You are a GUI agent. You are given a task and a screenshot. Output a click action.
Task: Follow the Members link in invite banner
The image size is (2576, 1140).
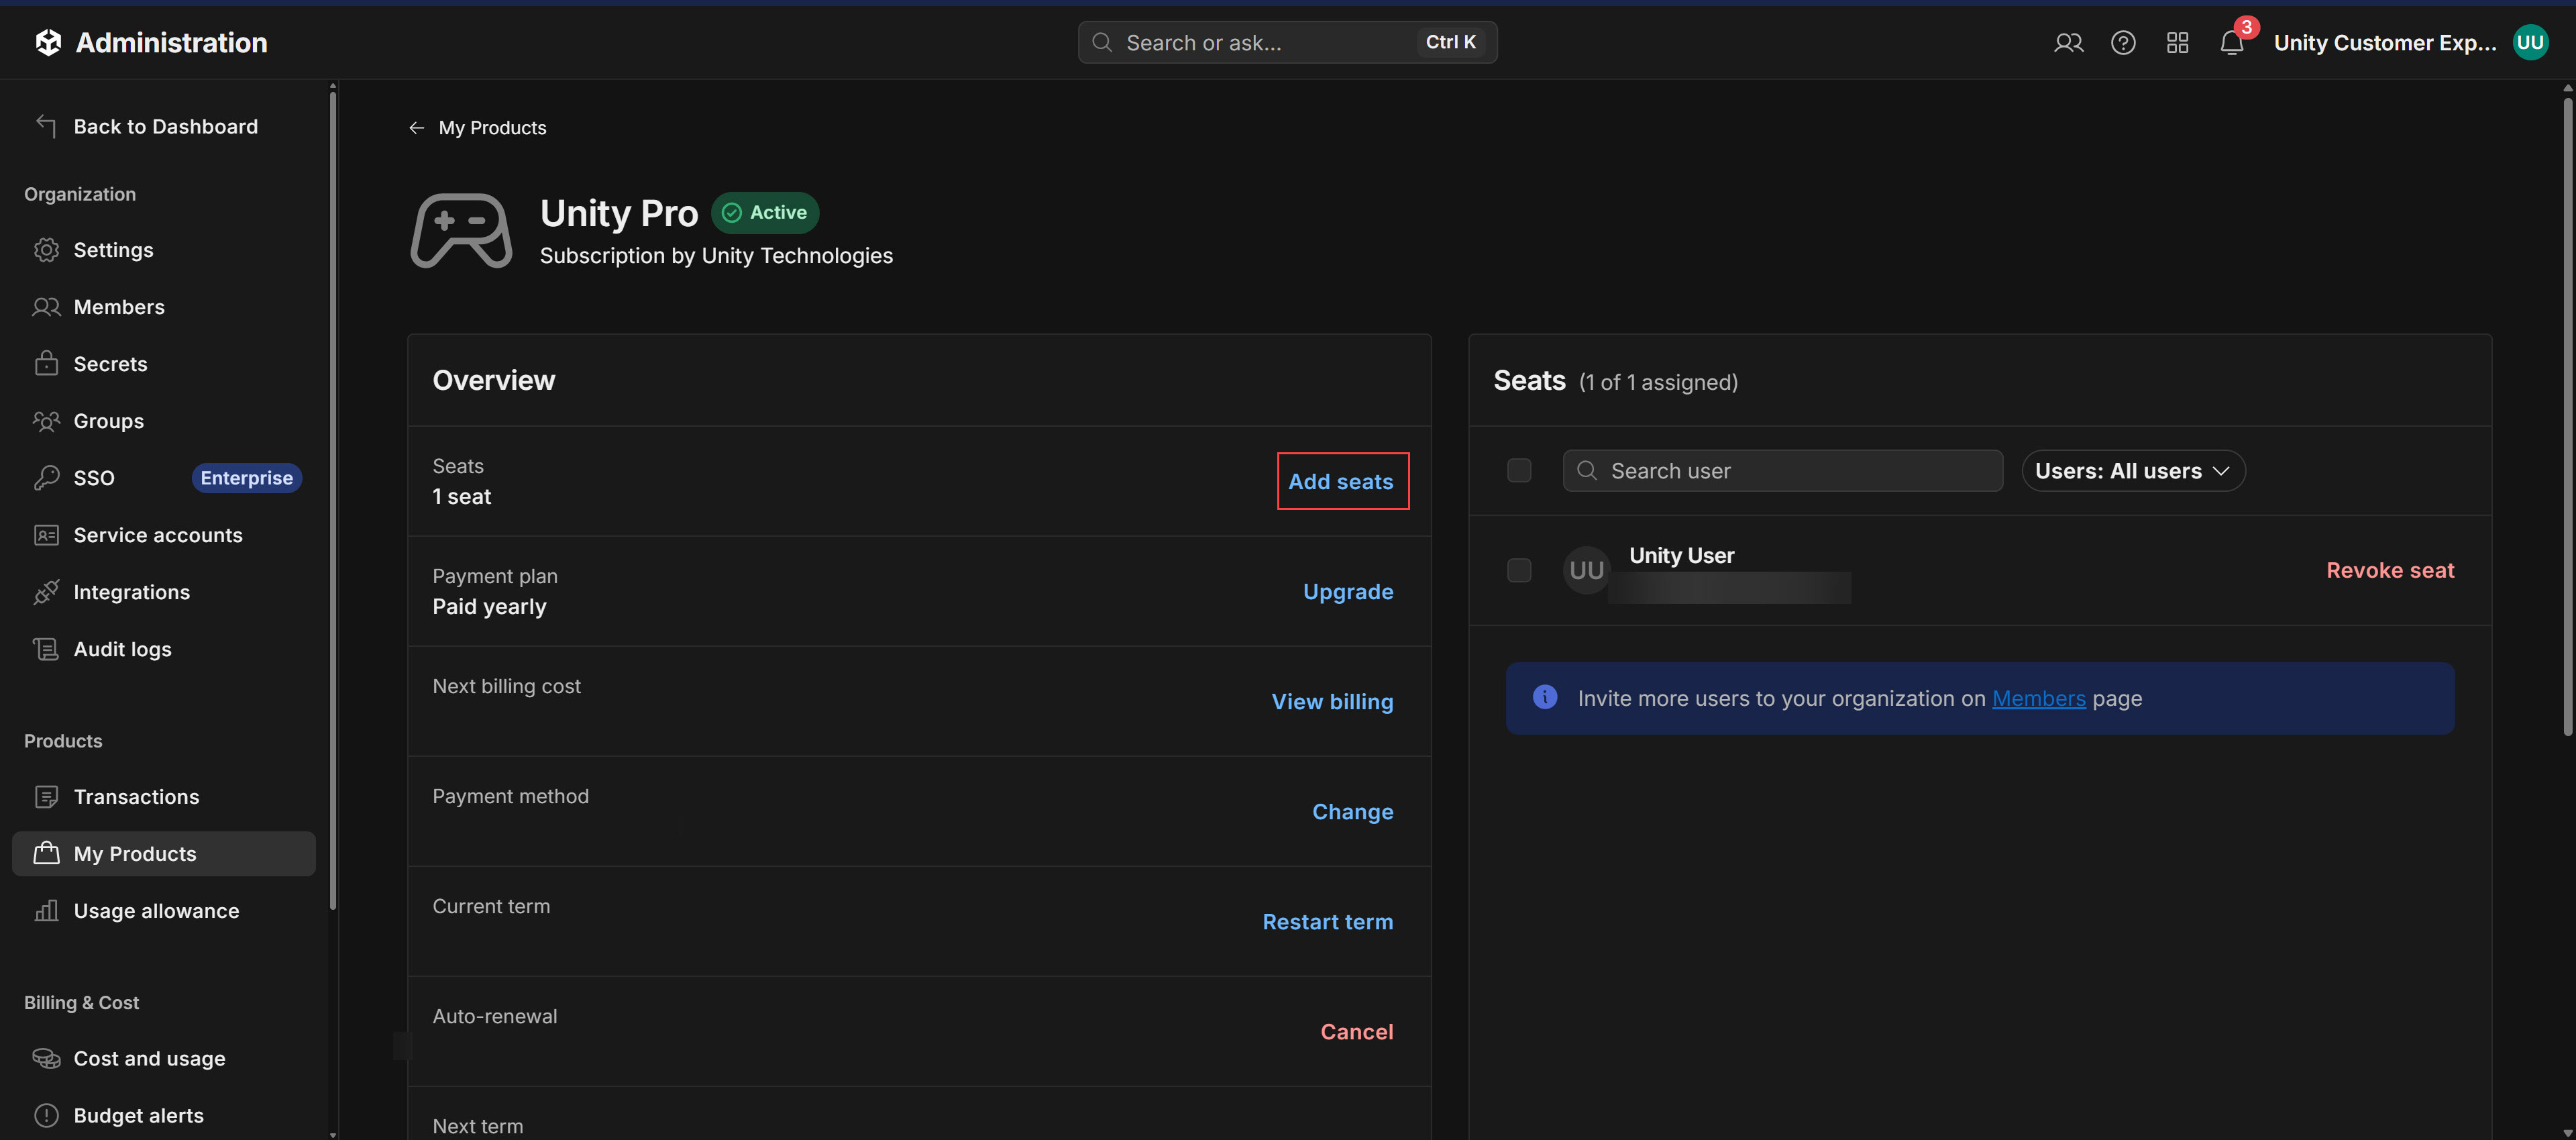(x=2038, y=698)
